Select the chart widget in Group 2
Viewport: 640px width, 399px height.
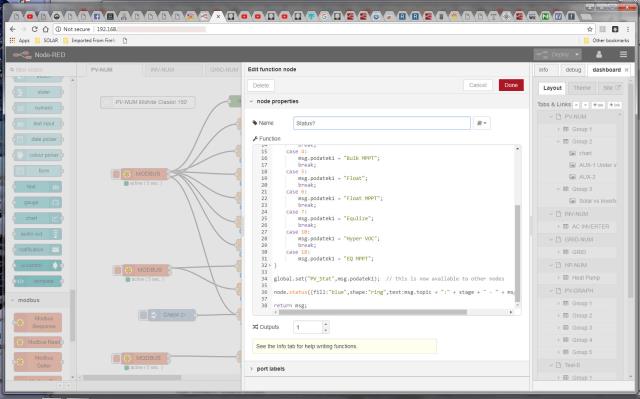[585, 153]
